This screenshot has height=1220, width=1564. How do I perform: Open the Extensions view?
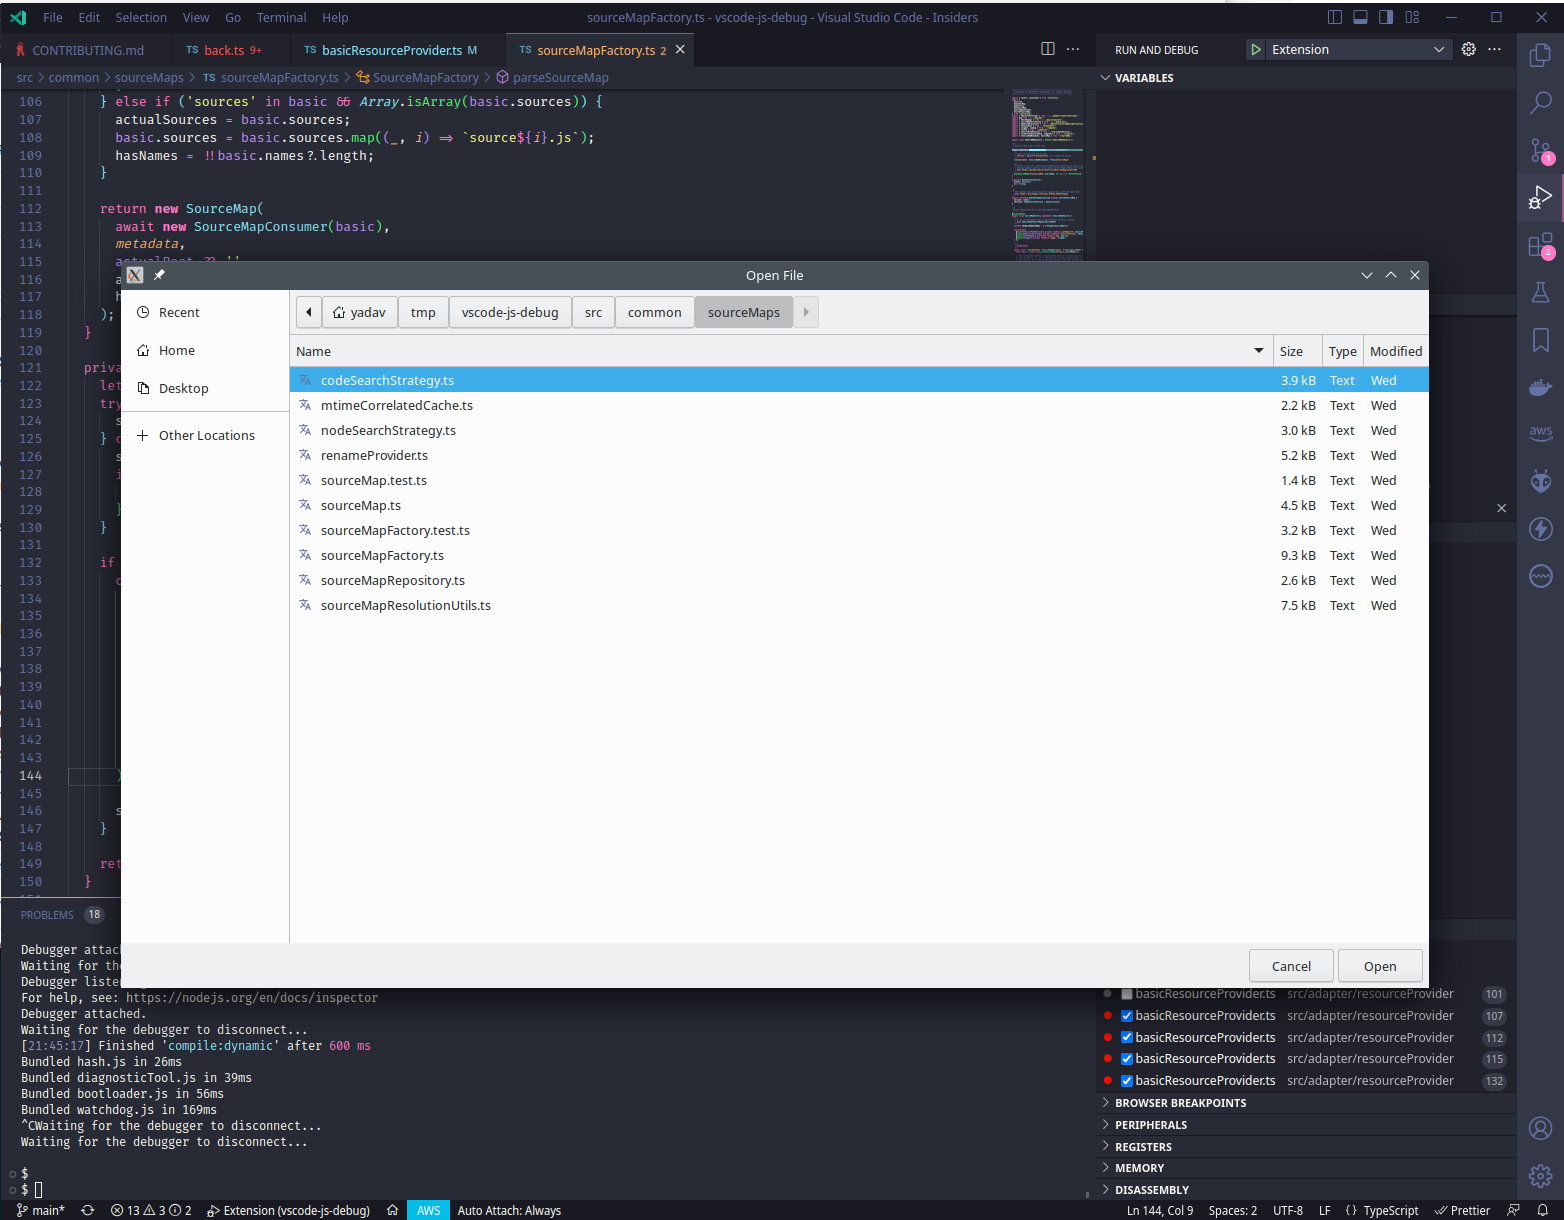(1540, 245)
